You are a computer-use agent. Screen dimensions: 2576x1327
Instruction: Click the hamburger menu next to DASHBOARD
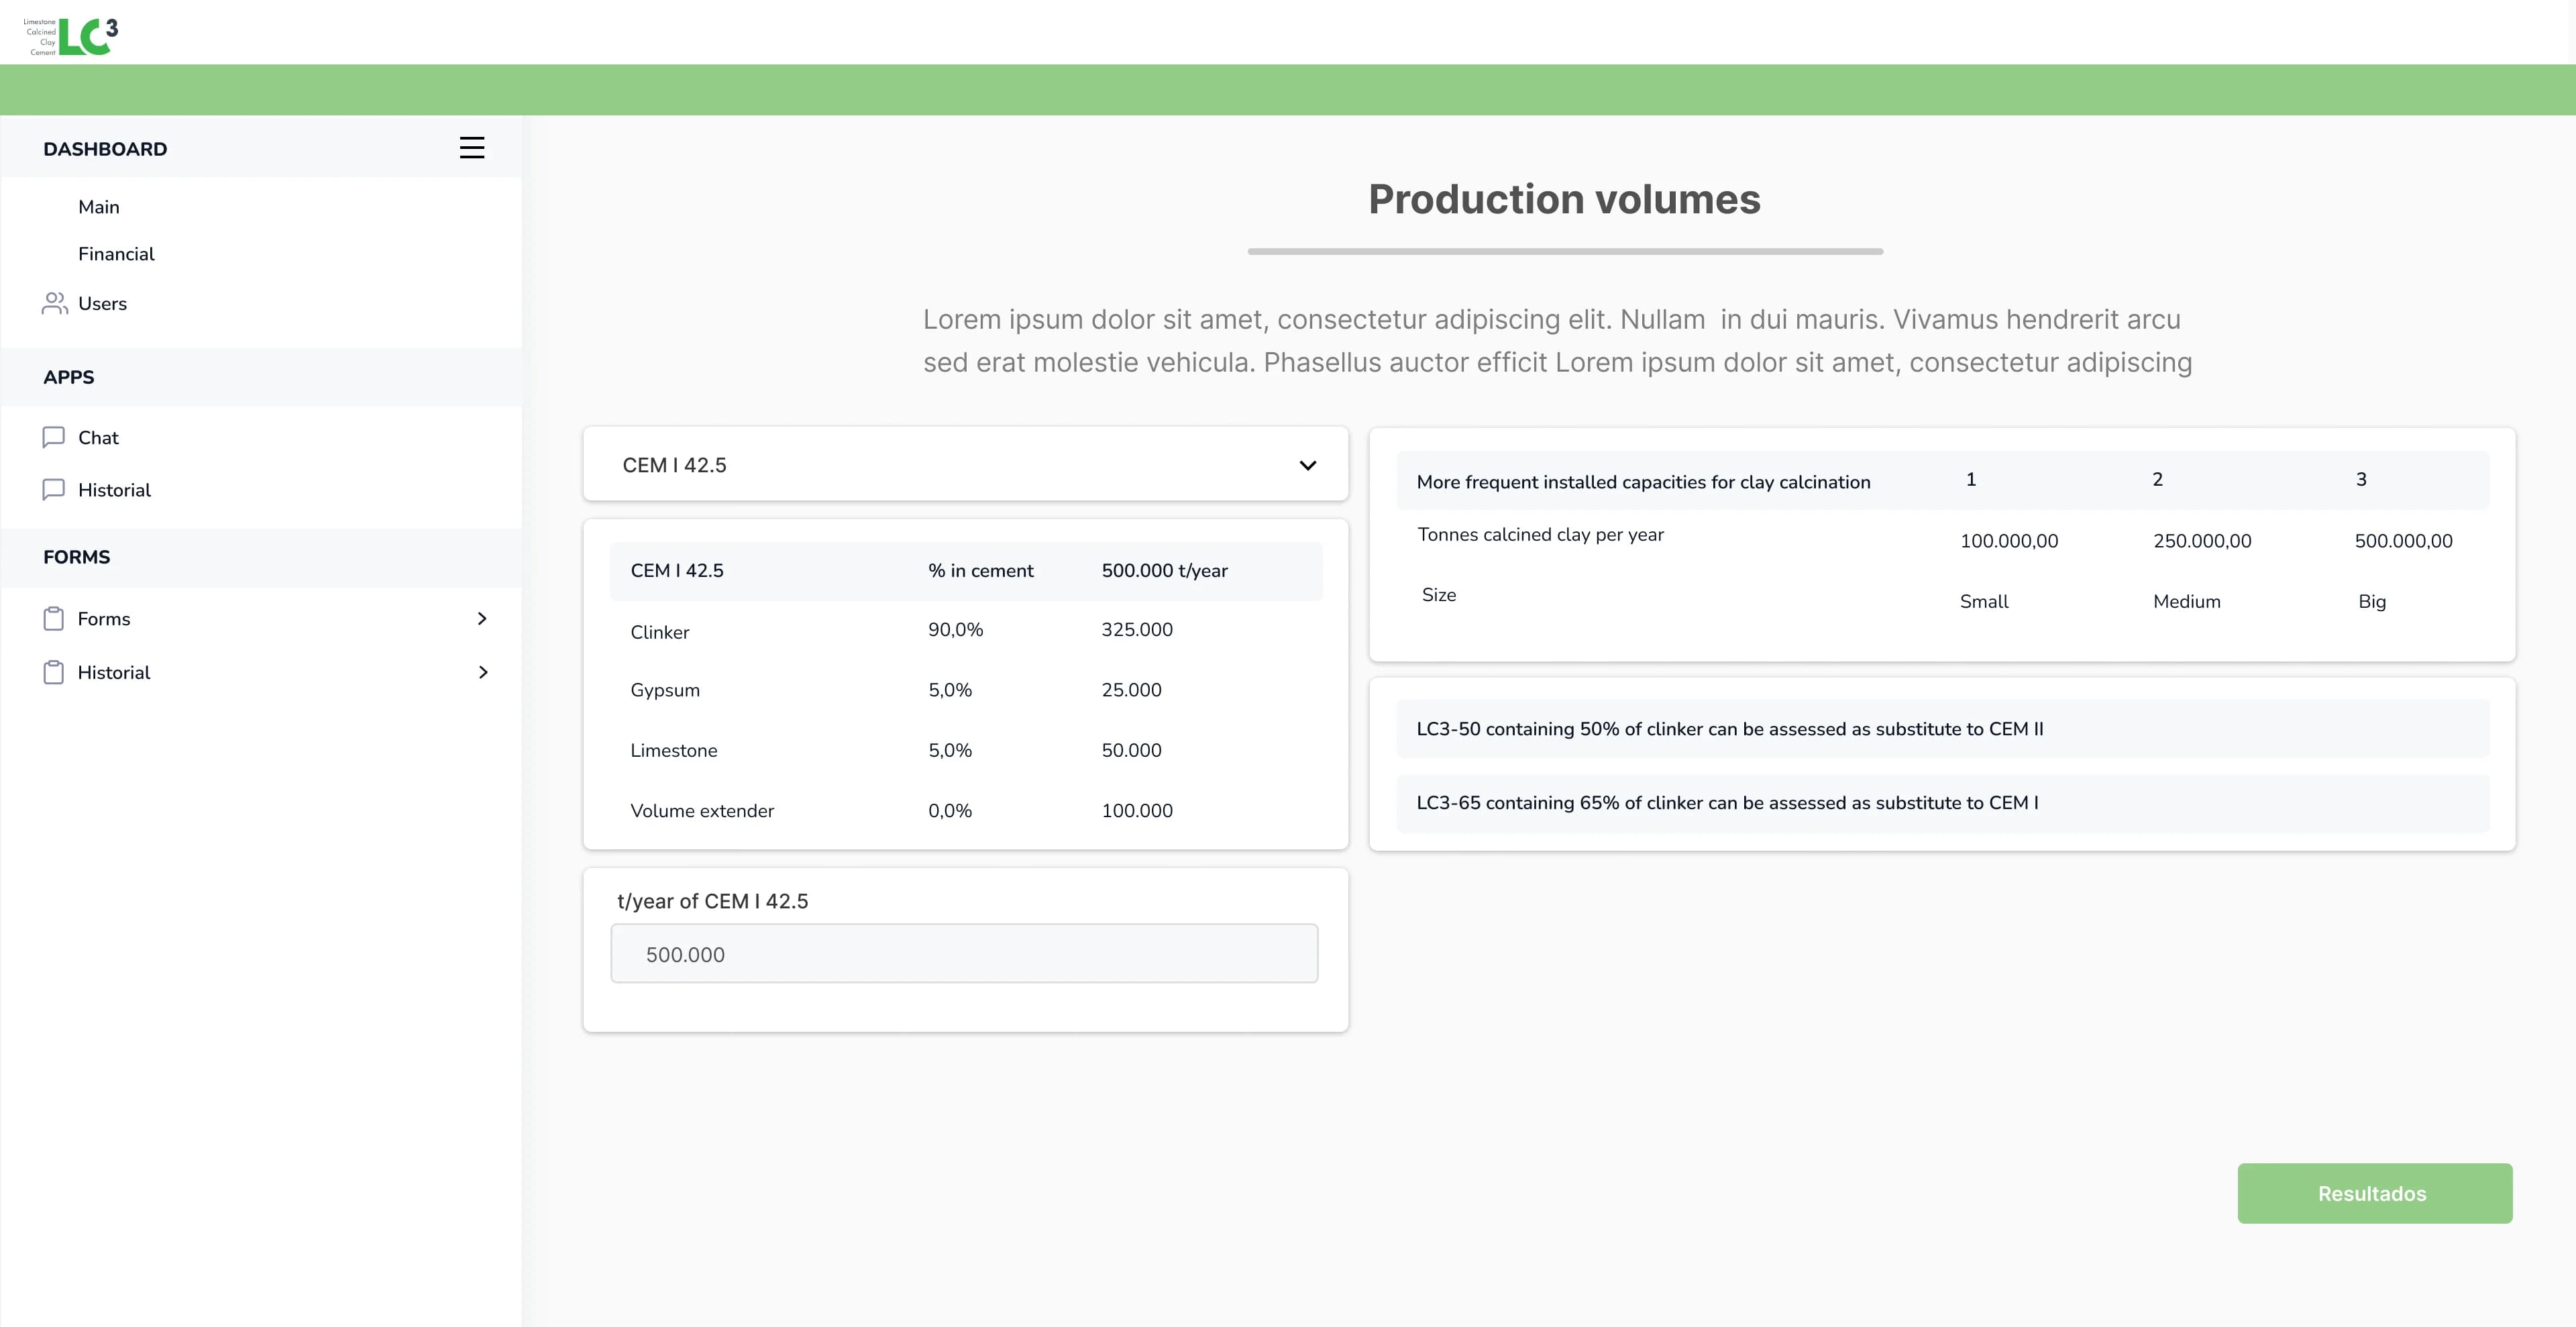472,147
